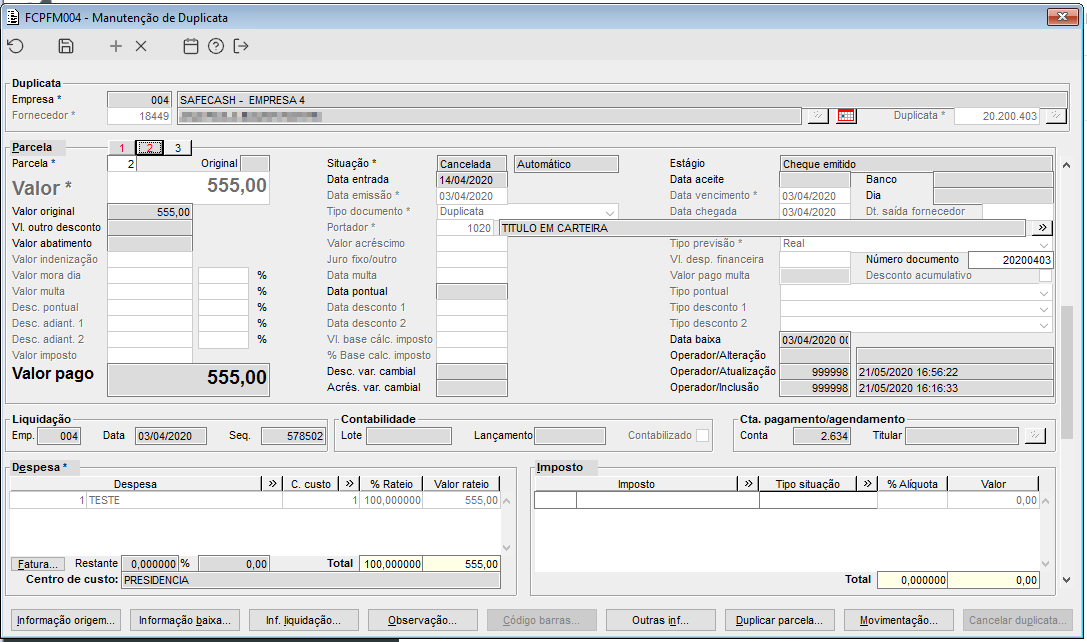The image size is (1087, 642).
Task: Click the Titular lookup button
Action: pyautogui.click(x=1035, y=435)
